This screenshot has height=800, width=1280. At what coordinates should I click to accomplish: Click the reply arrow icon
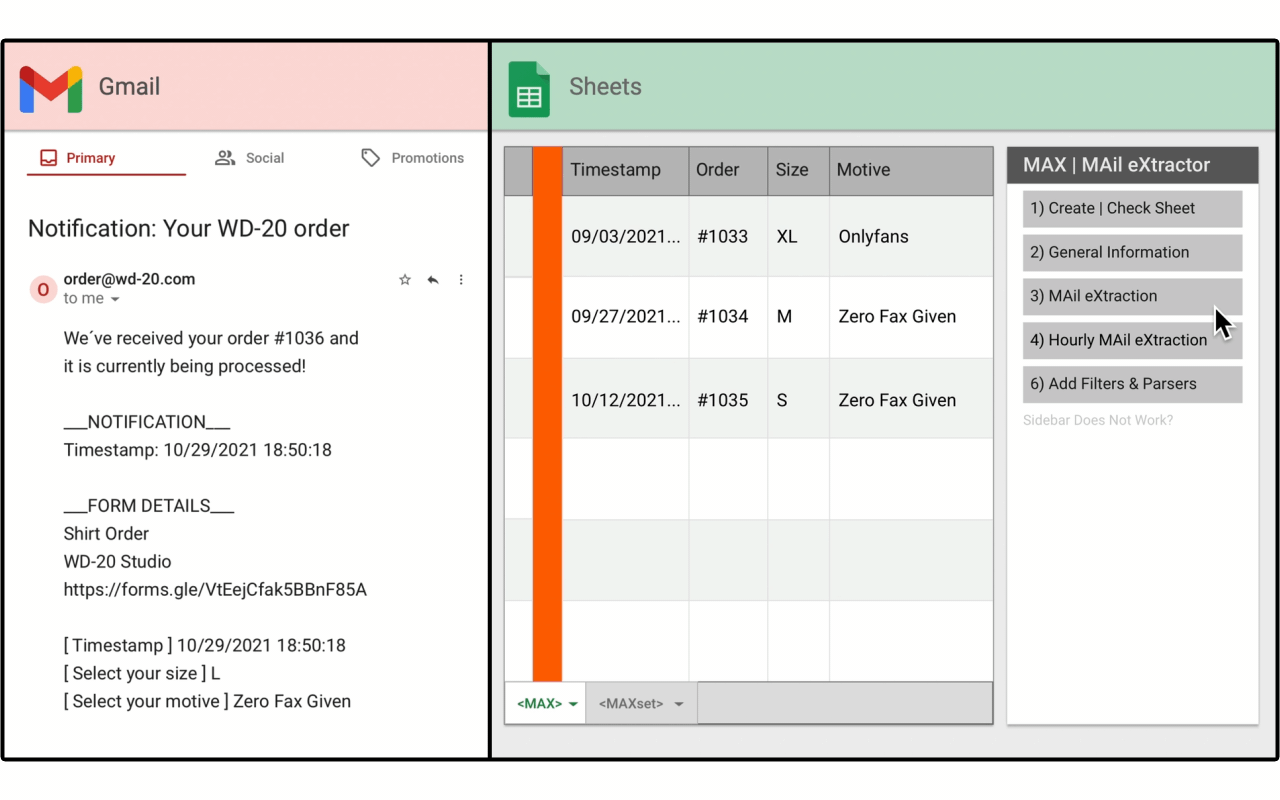click(433, 280)
